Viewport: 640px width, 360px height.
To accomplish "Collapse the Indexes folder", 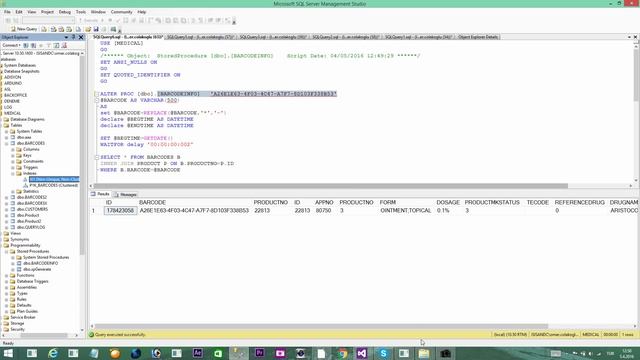I will [x=13, y=173].
